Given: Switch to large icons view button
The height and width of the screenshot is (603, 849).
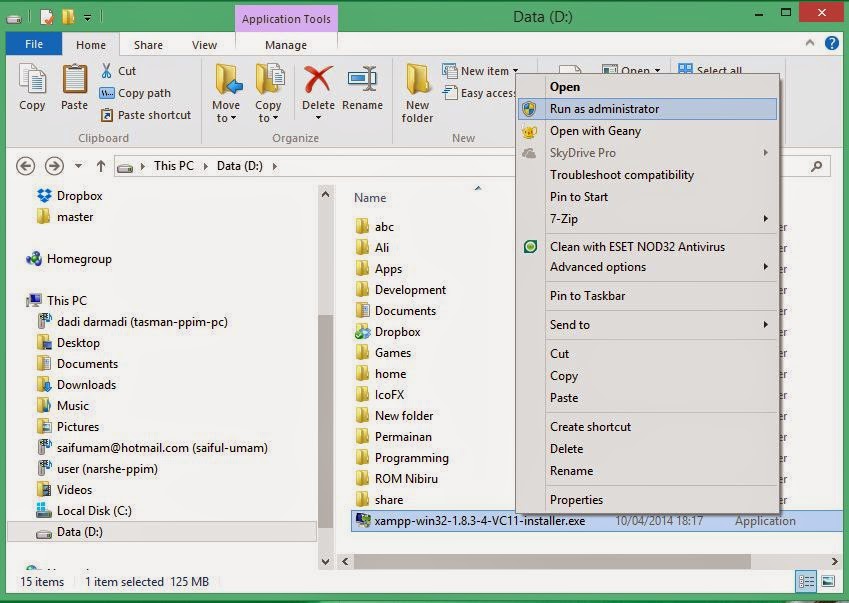Looking at the screenshot, I should [827, 581].
